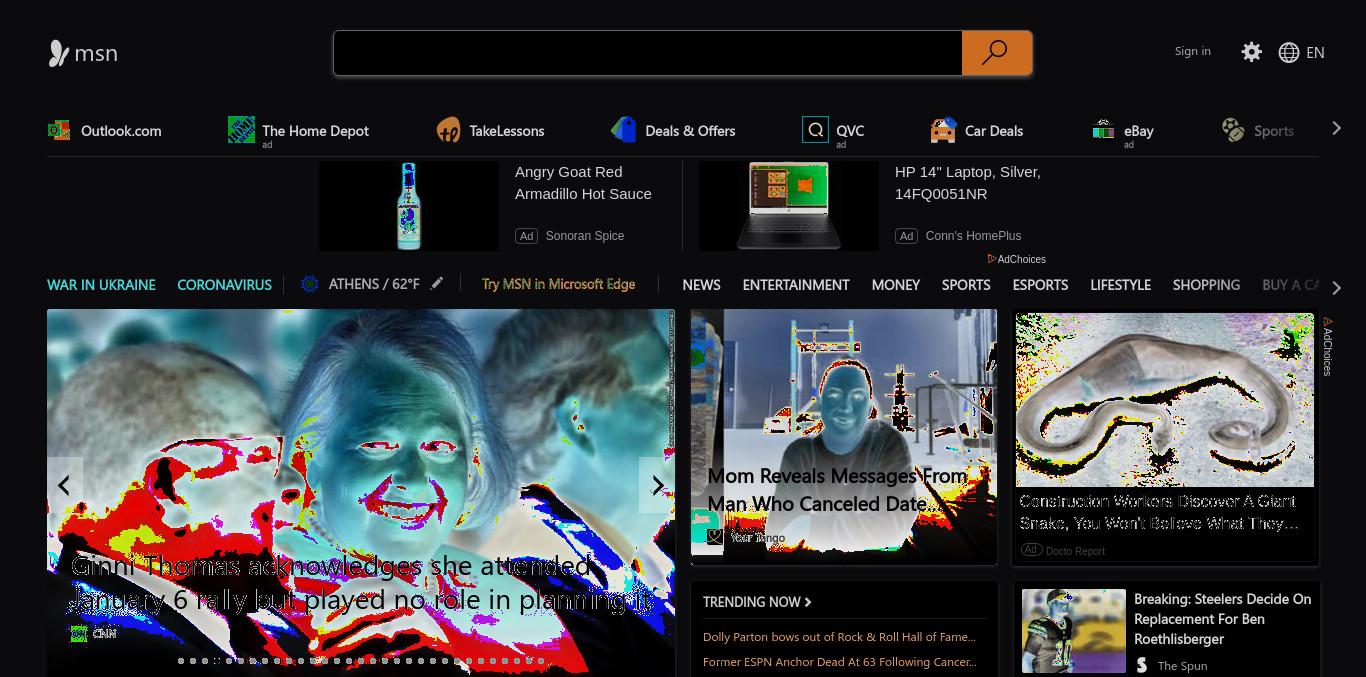The image size is (1366, 677).
Task: Click the Sports icon
Action: [1233, 130]
